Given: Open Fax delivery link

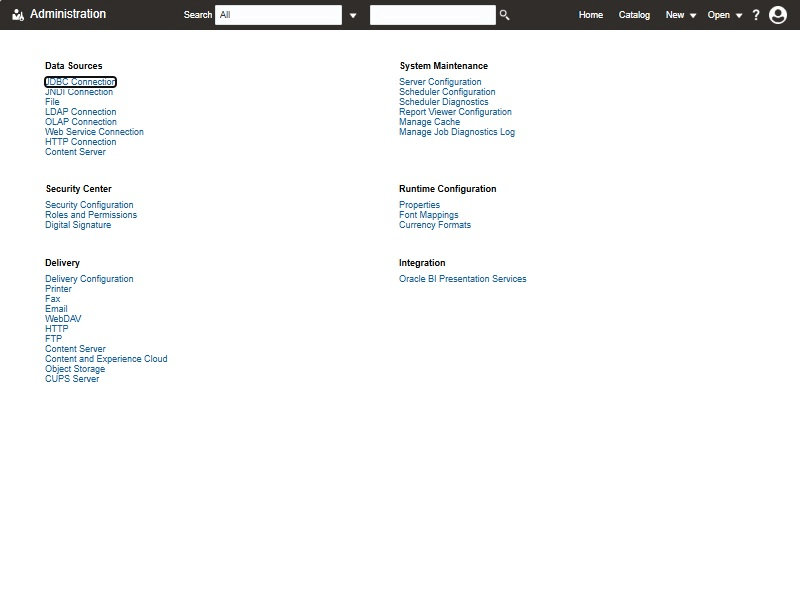Looking at the screenshot, I should [x=53, y=299].
